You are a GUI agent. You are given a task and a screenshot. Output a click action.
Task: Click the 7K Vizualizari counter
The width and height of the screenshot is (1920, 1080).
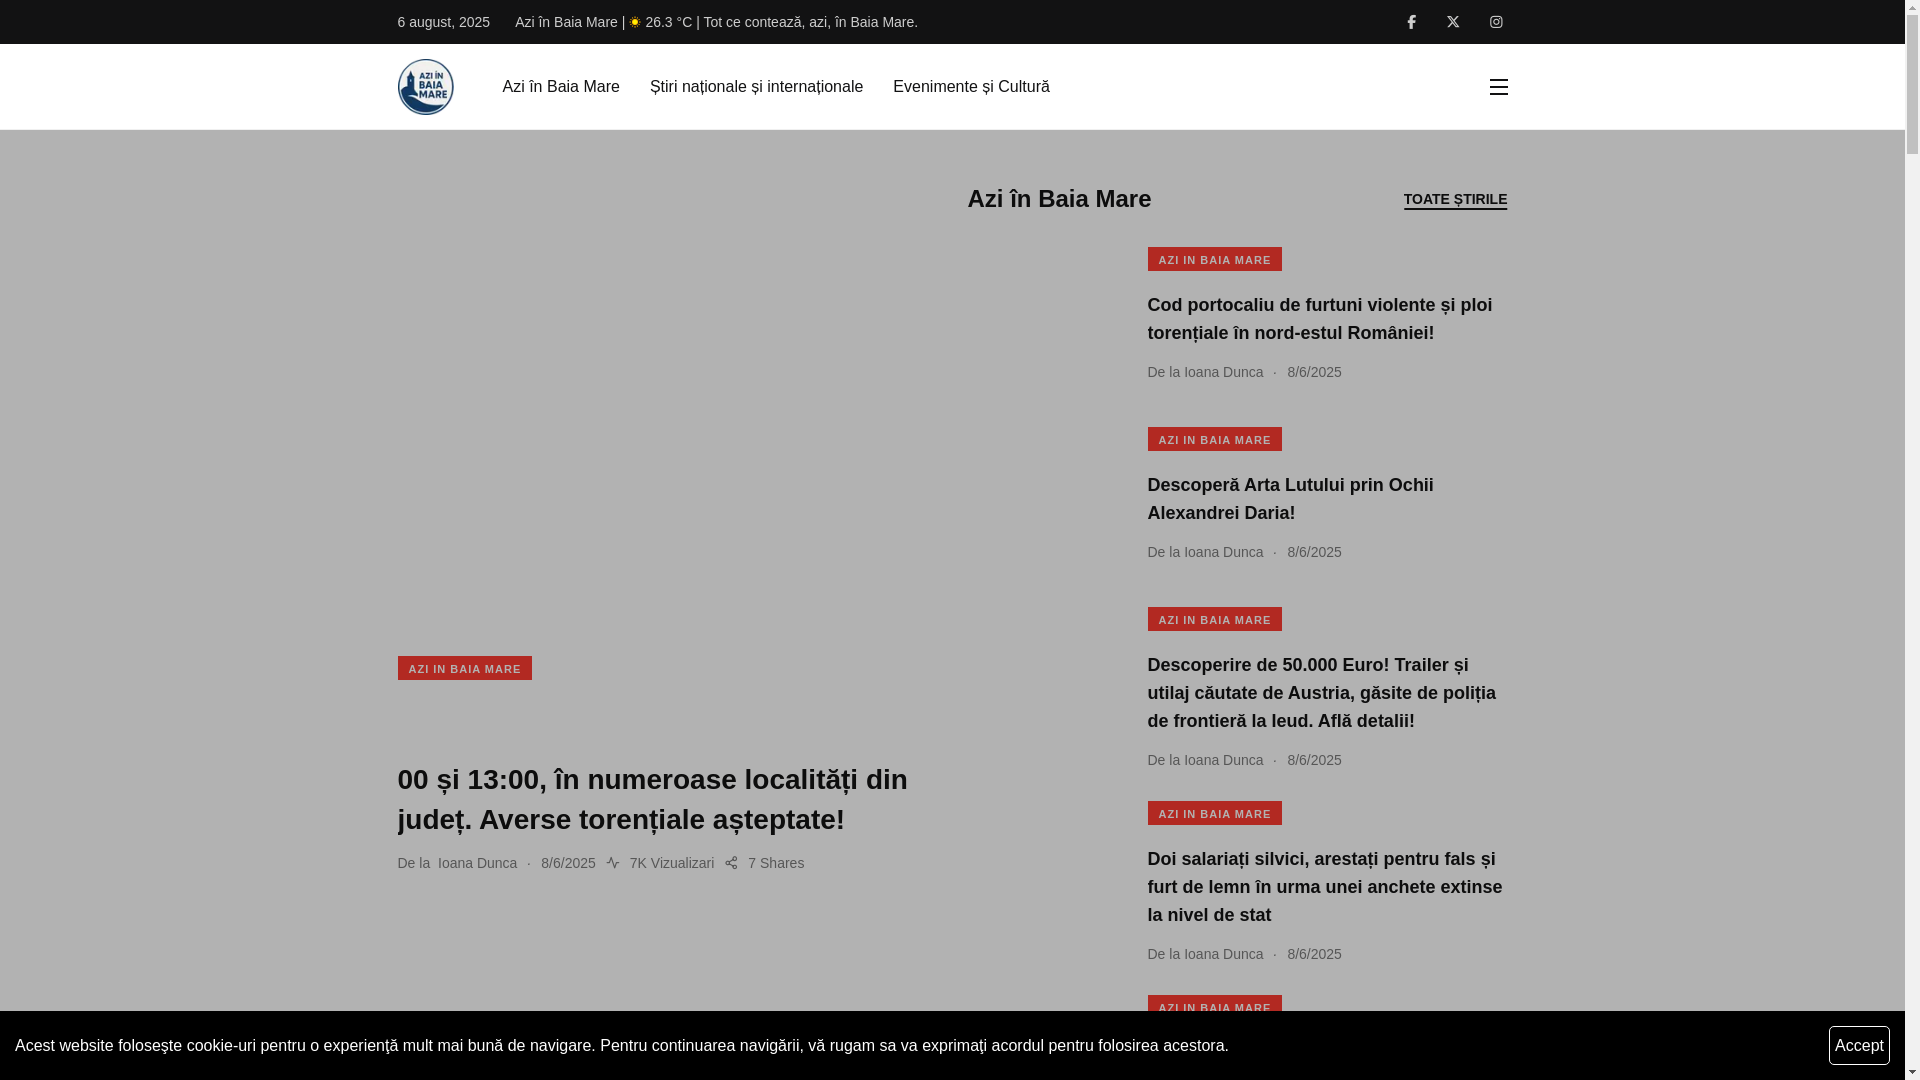tap(671, 863)
